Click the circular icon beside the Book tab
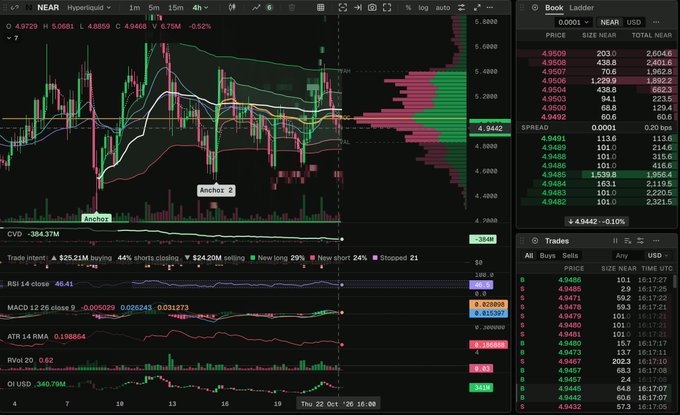Image resolution: width=680 pixels, height=415 pixels. (535, 7)
